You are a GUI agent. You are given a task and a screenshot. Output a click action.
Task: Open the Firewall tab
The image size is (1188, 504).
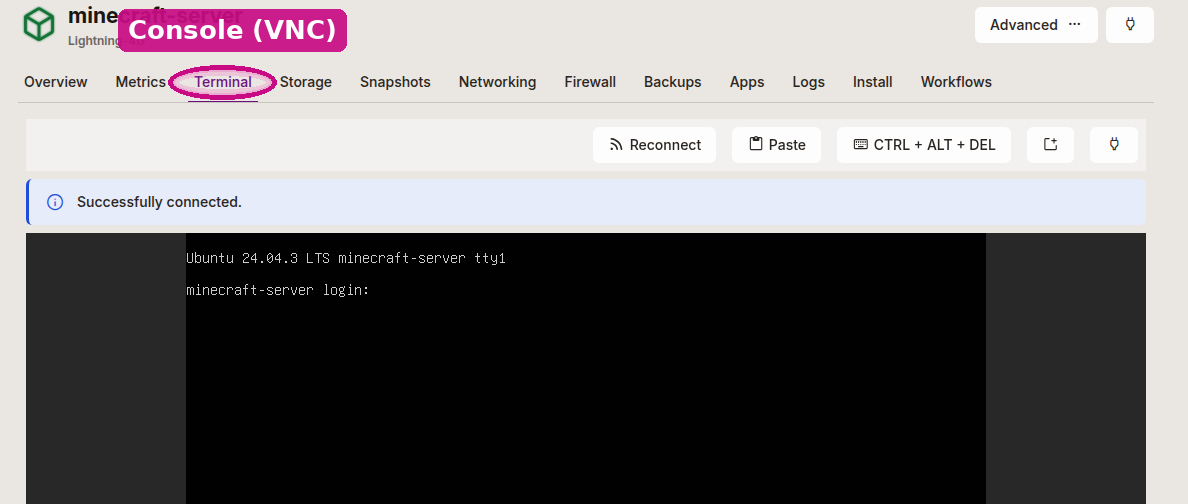(x=590, y=82)
